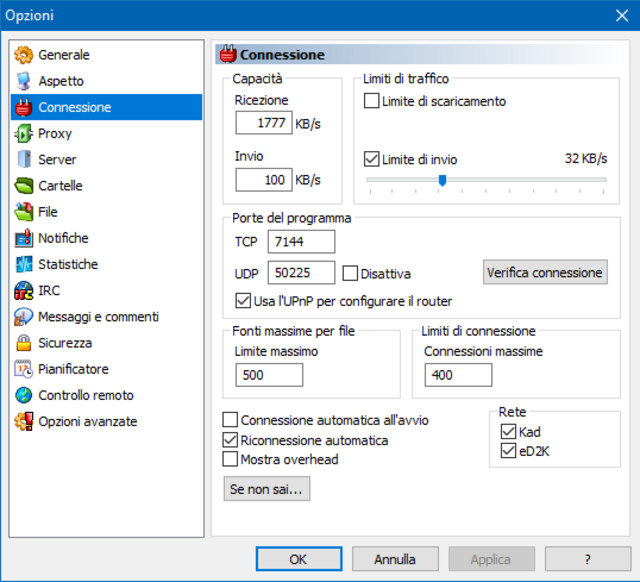640x582 pixels.
Task: Click the Cartelle green folder icon
Action: coord(23,186)
